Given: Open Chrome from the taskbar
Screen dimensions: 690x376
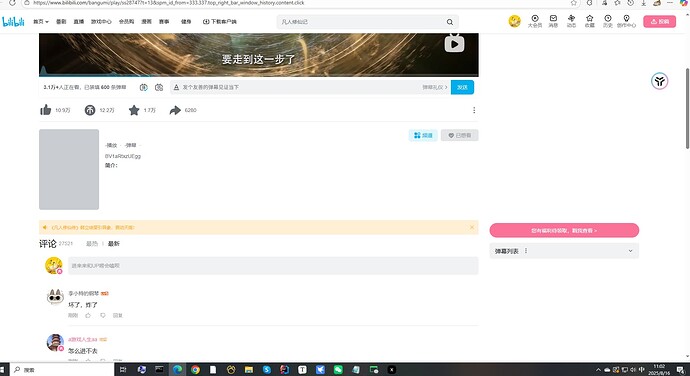Looking at the screenshot, I should (x=195, y=369).
